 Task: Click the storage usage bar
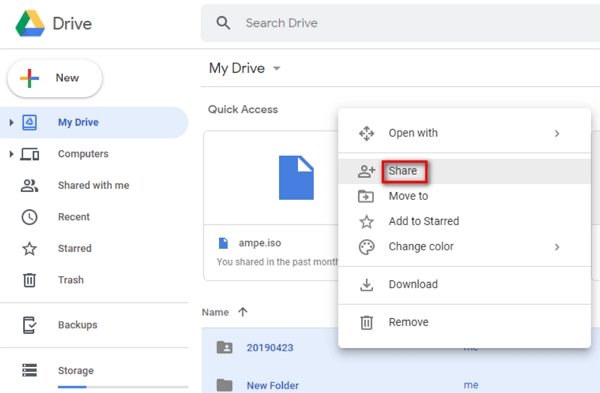pos(122,387)
